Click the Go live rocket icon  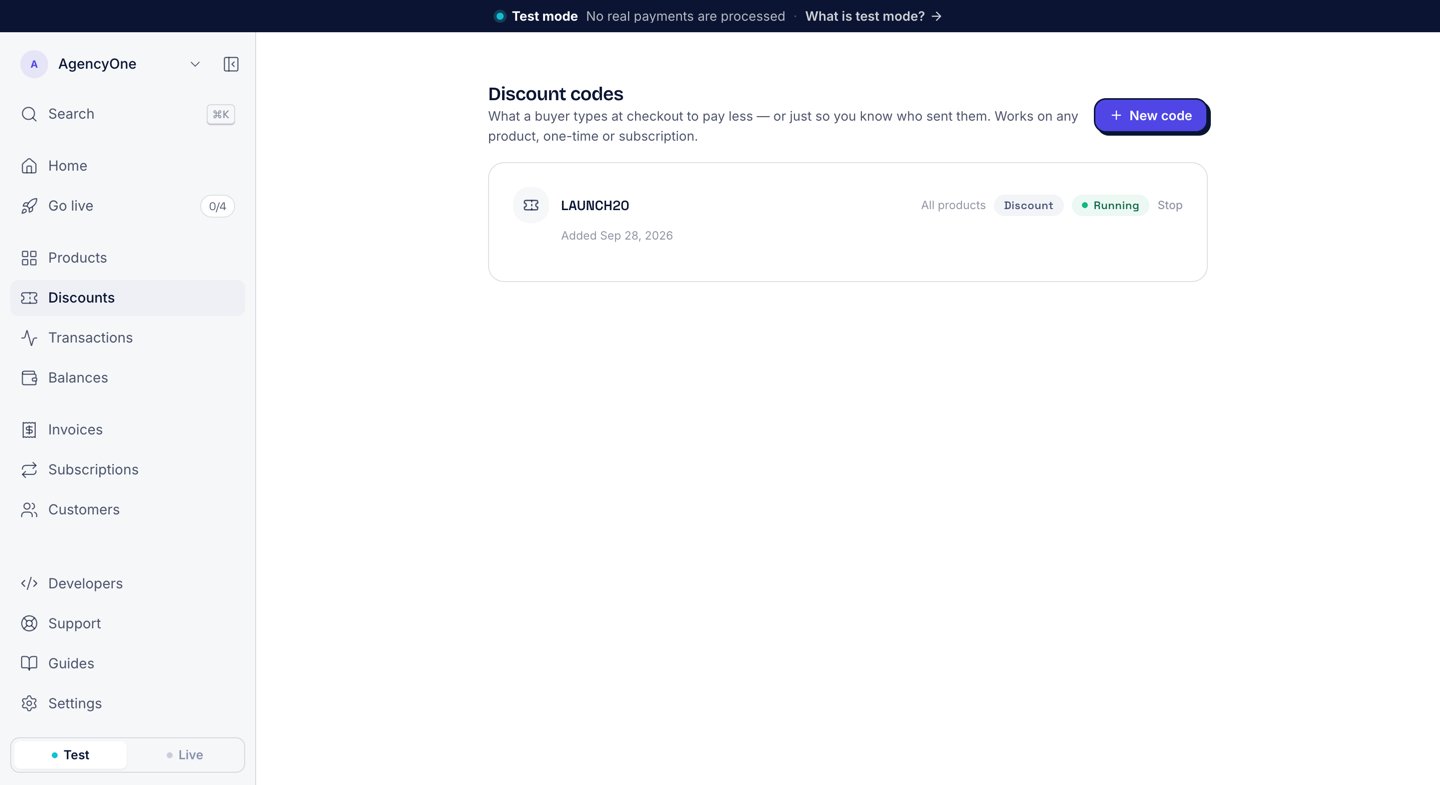(x=29, y=206)
